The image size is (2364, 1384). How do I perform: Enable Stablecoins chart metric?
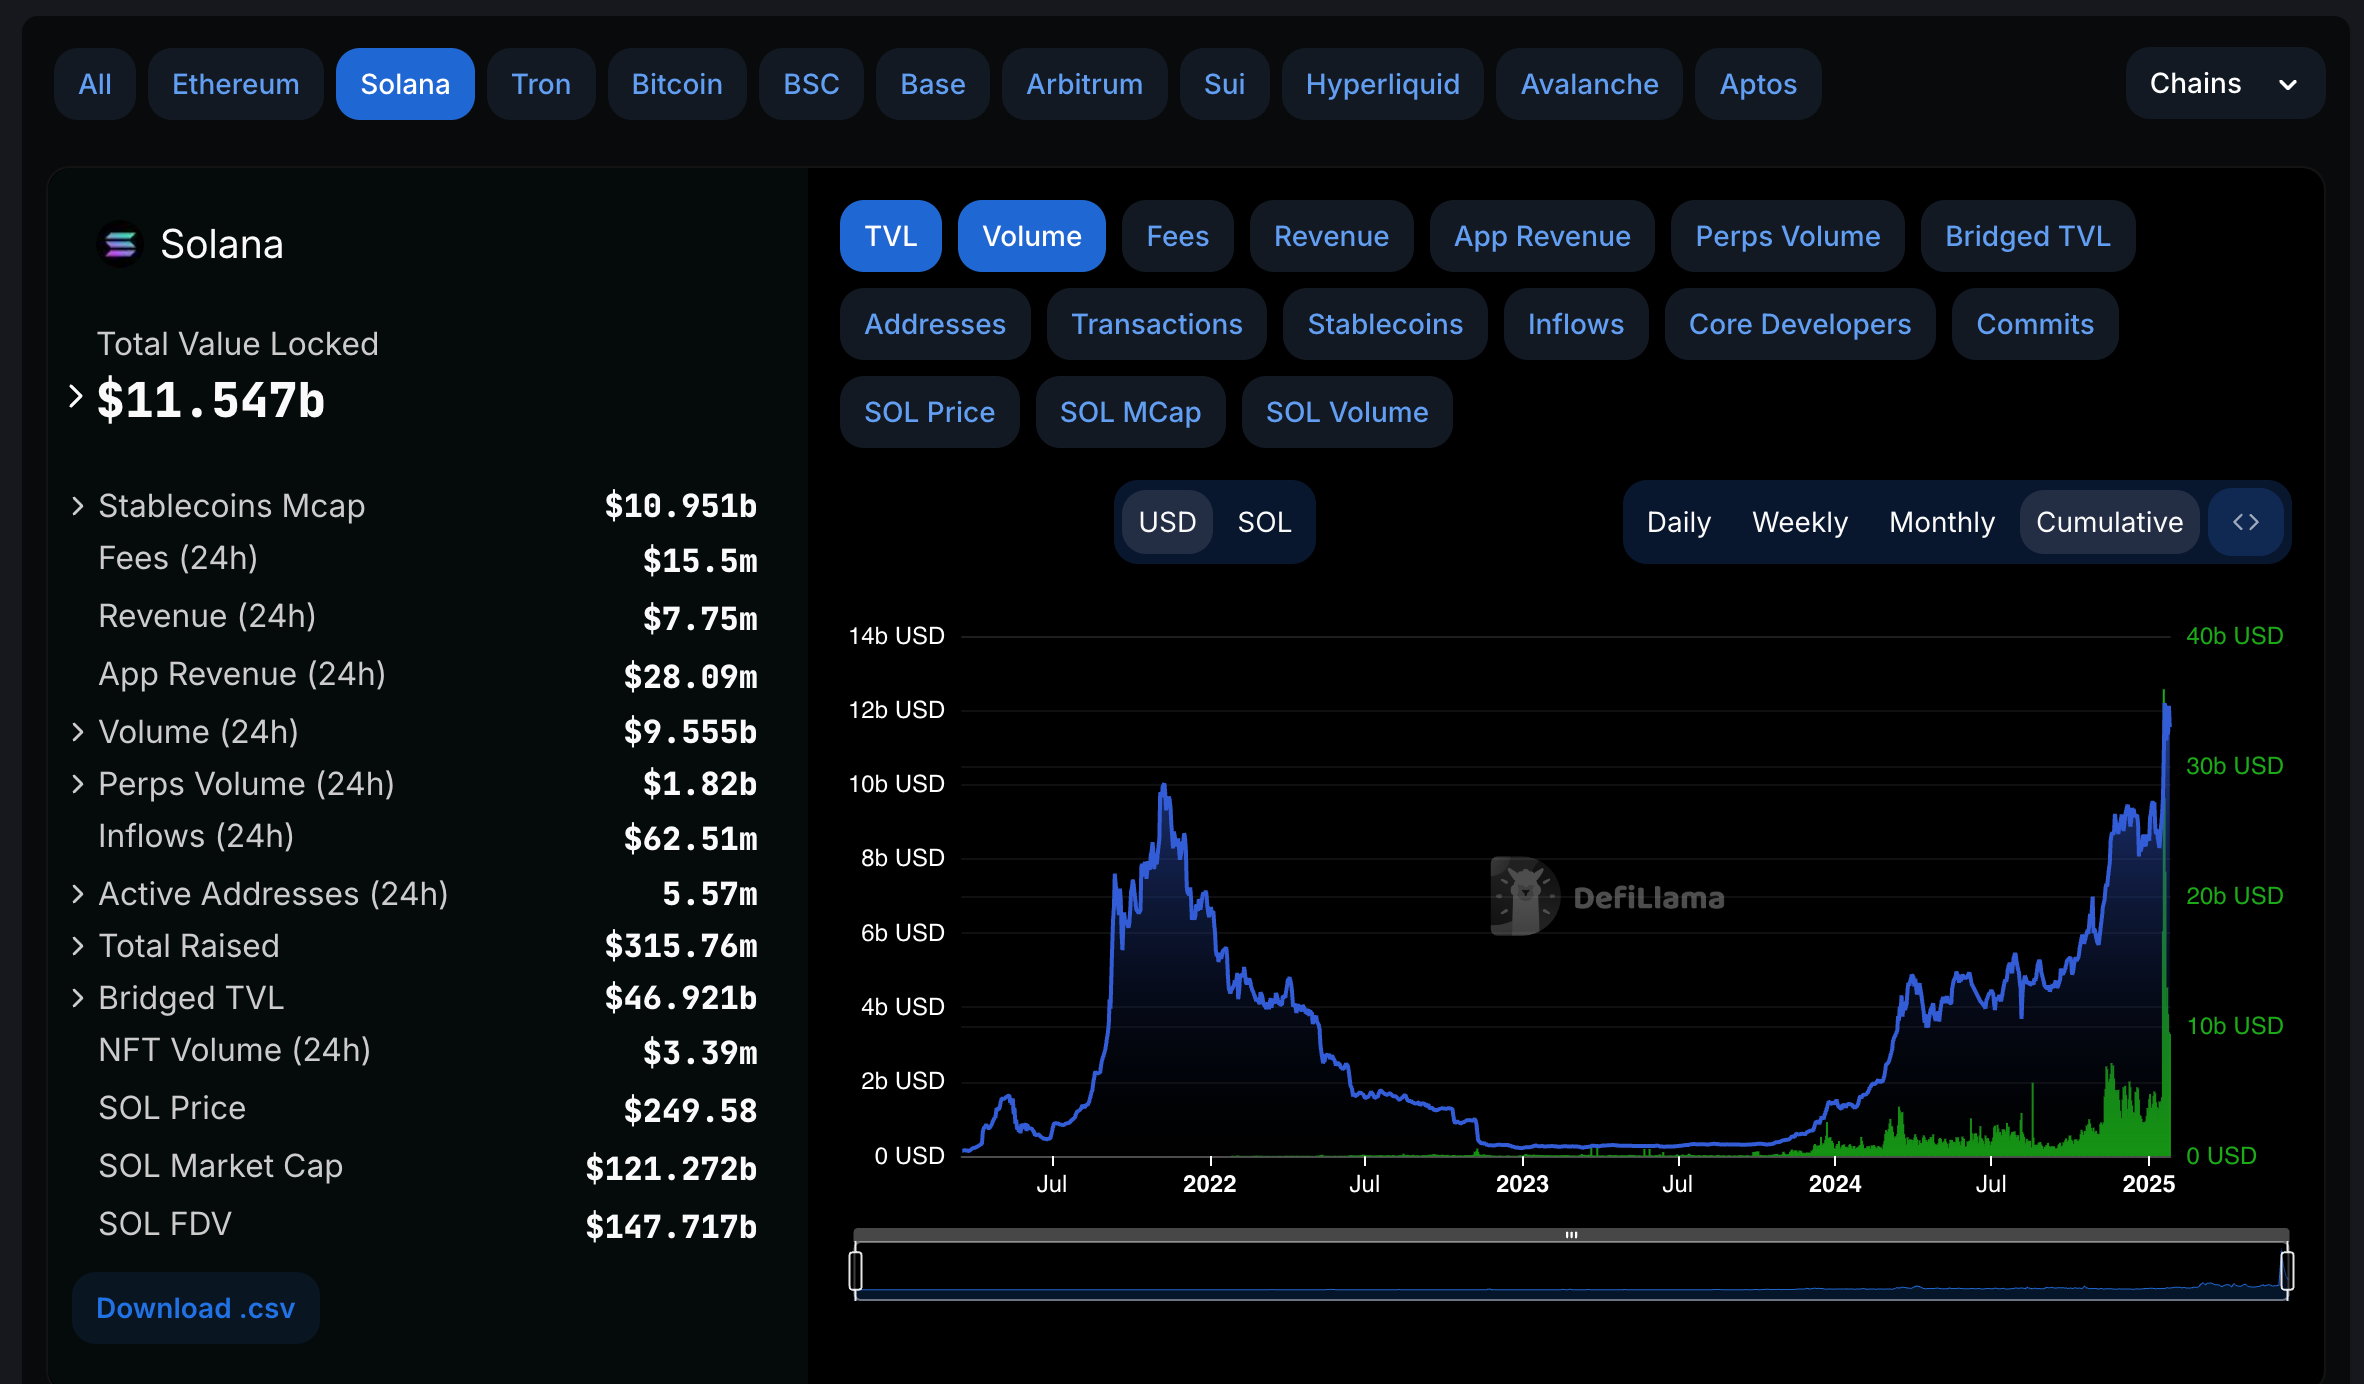tap(1385, 324)
